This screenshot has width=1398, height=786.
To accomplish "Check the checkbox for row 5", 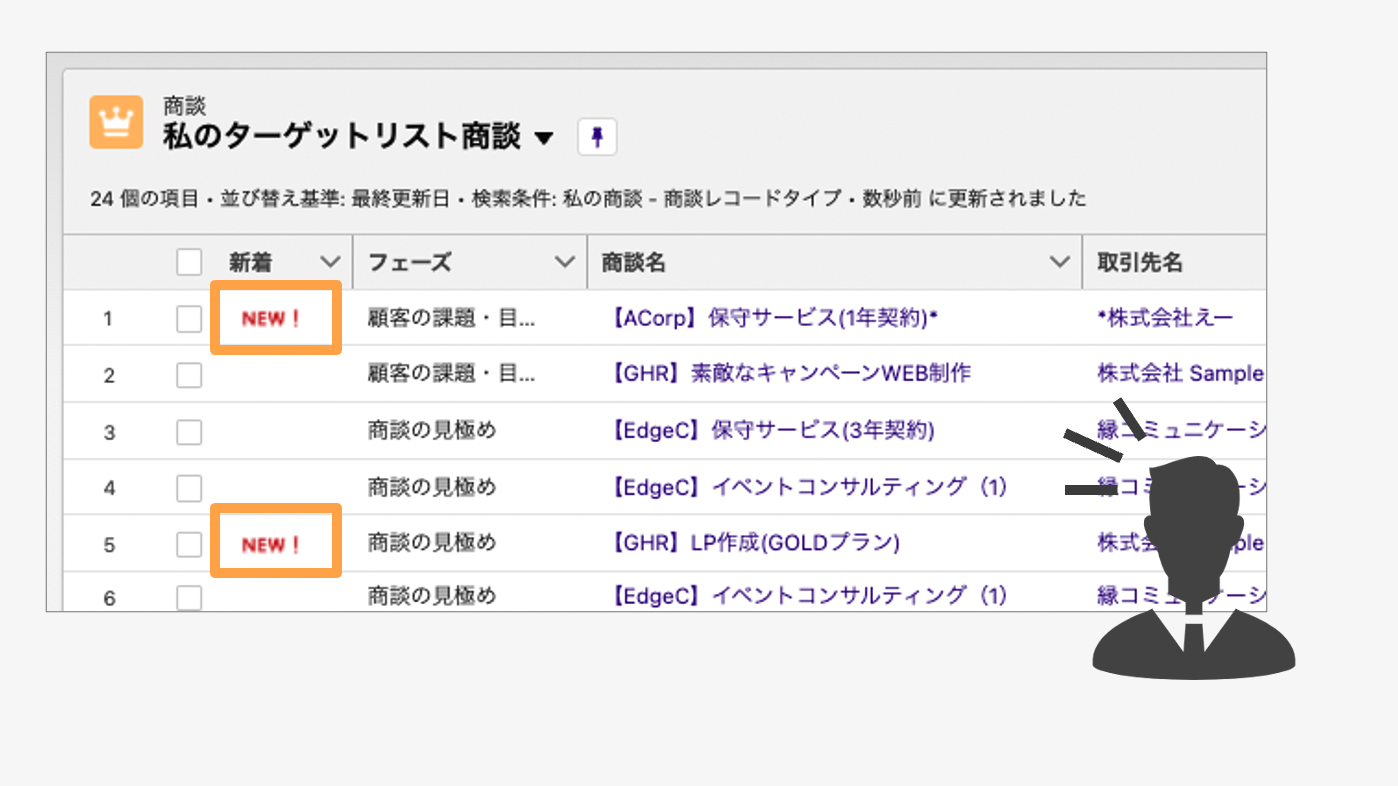I will pyautogui.click(x=189, y=545).
